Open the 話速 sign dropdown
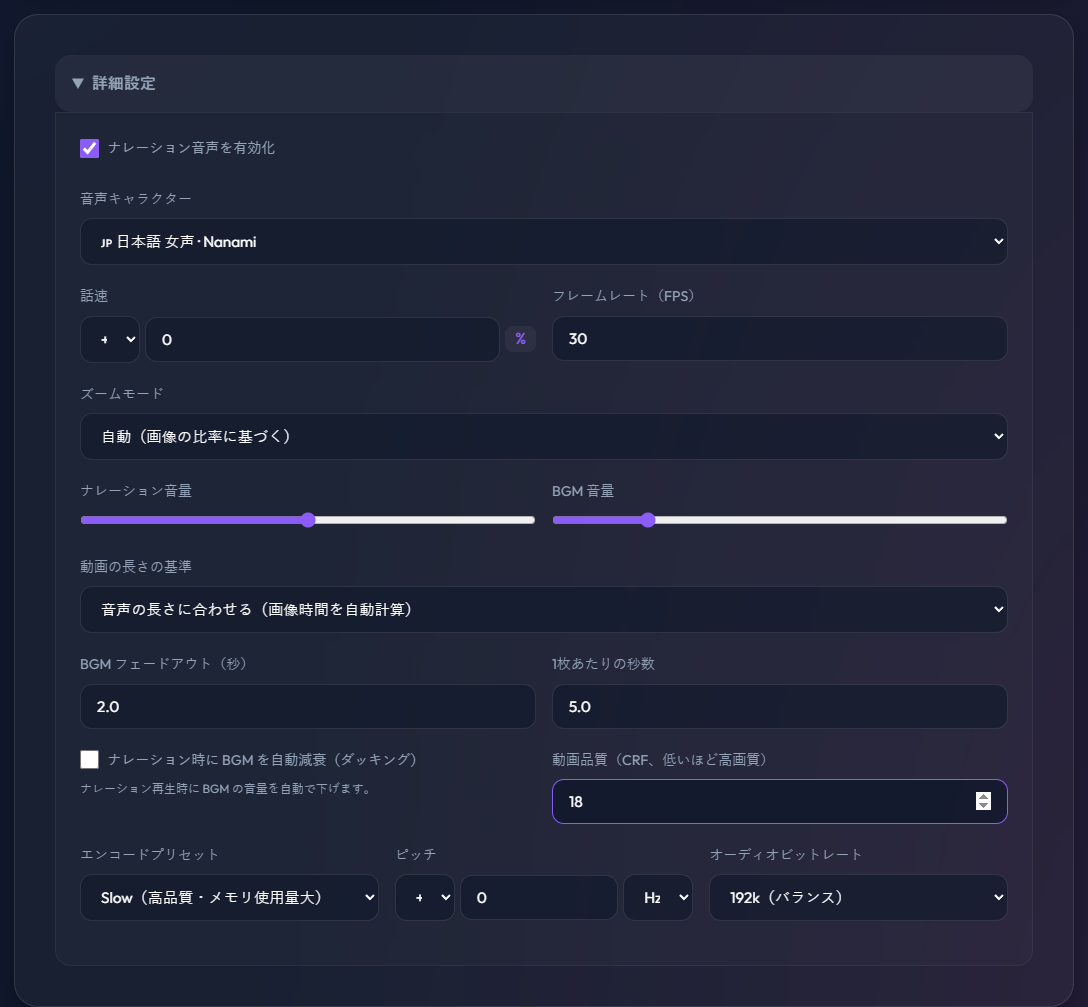 point(110,339)
